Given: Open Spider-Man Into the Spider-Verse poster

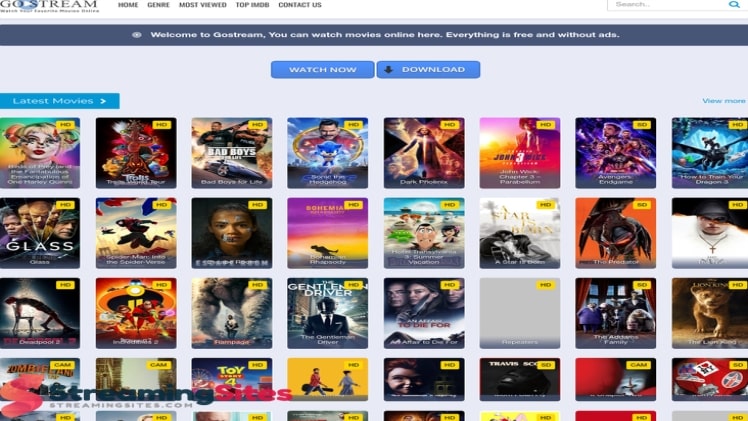Looking at the screenshot, I should tap(136, 233).
